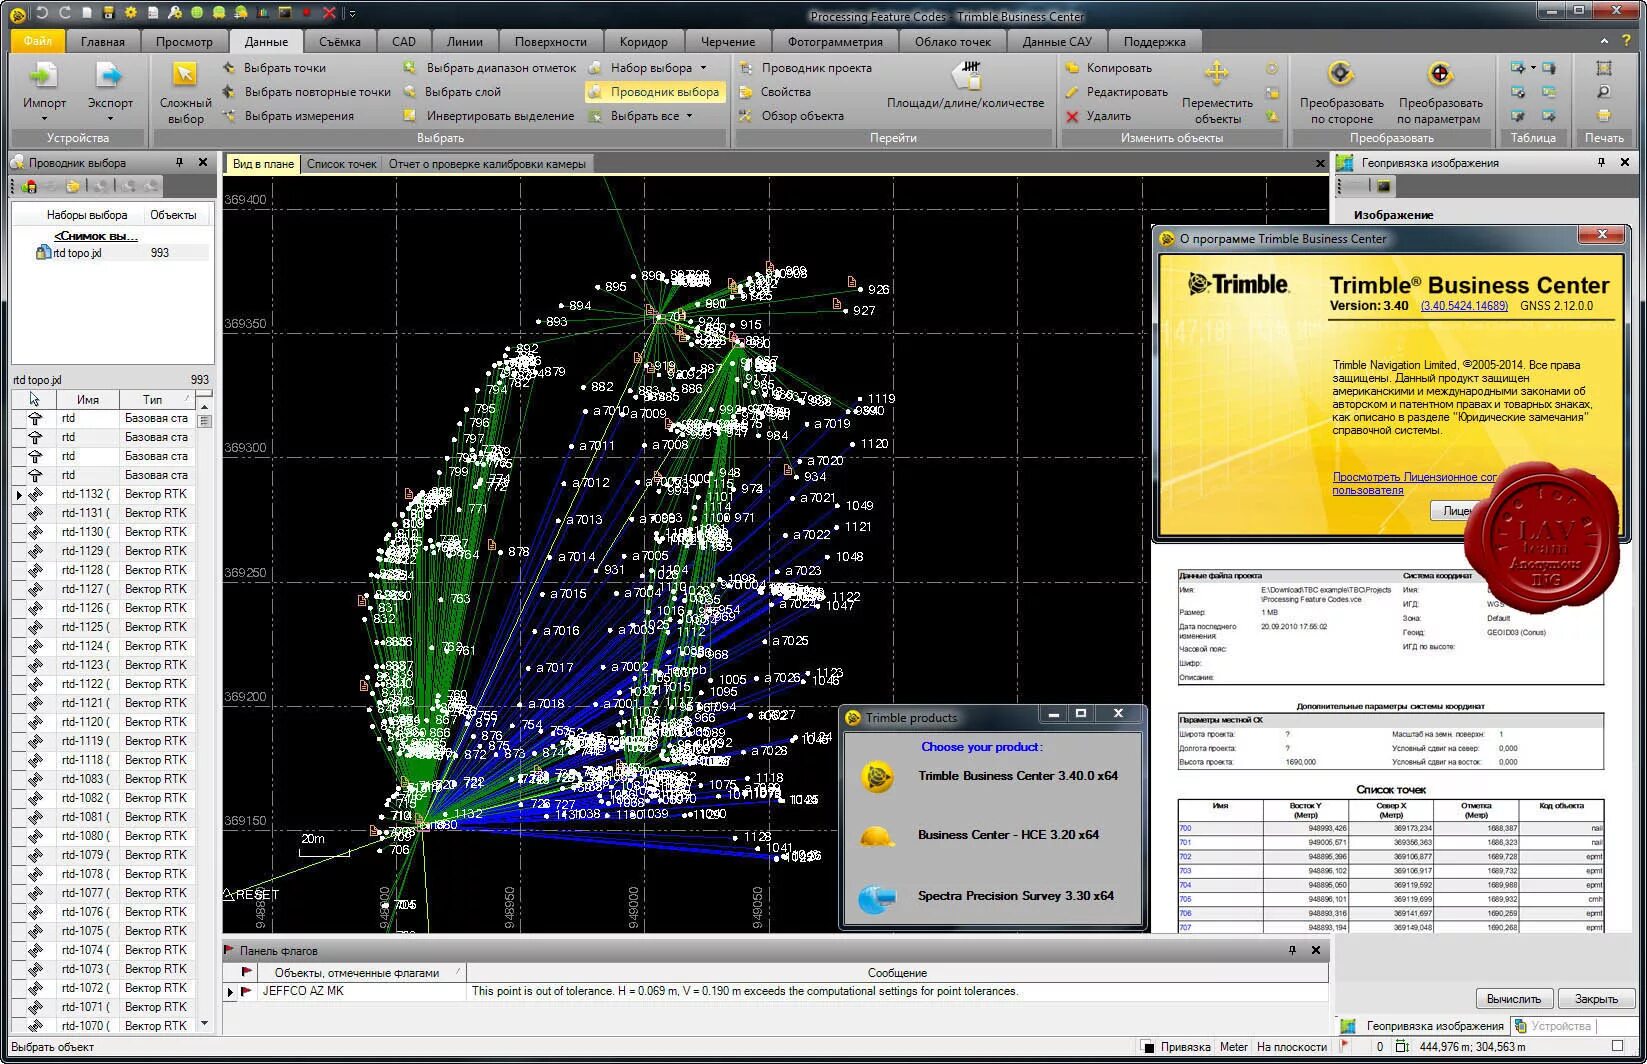Open the Площади/длине/количестве tool
Viewport: 1647px width, 1064px height.
click(965, 86)
